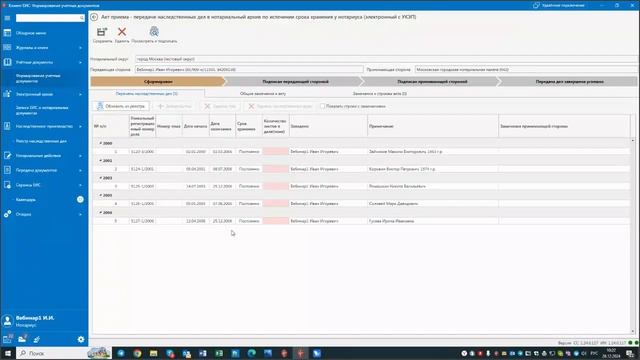Open Электронный архив sidebar icon
Image resolution: width=640 pixels, height=360 pixels.
tap(7, 94)
